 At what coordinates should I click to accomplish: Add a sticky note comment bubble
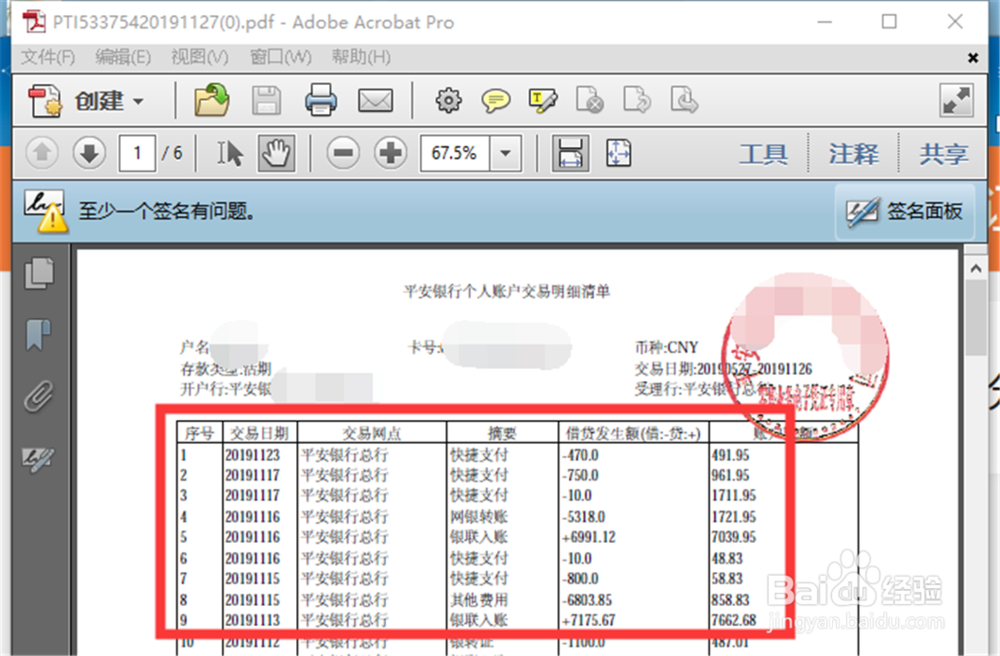pos(496,101)
